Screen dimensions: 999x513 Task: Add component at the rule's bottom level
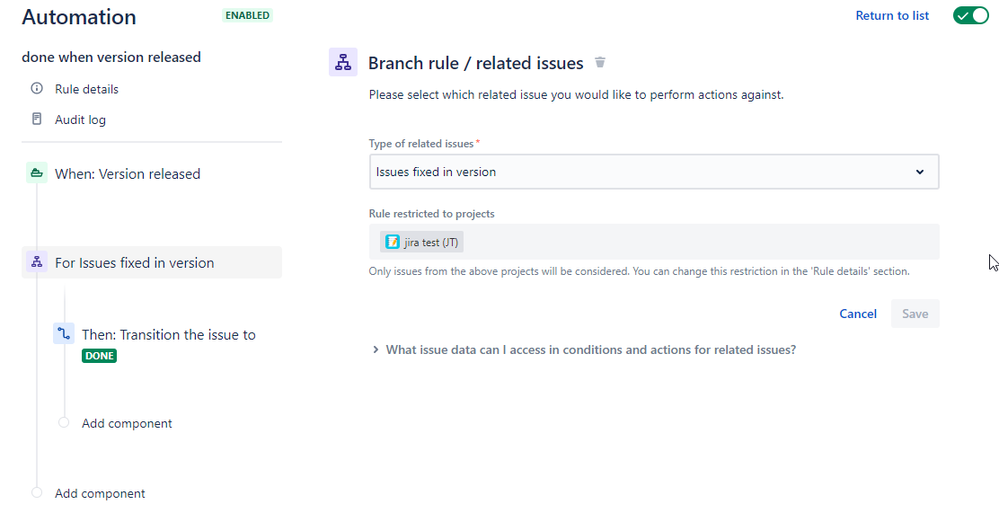[x=99, y=493]
